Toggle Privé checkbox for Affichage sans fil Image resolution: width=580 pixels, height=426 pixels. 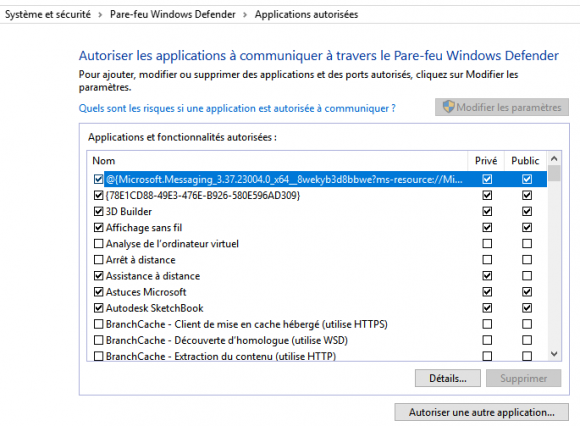click(x=487, y=227)
